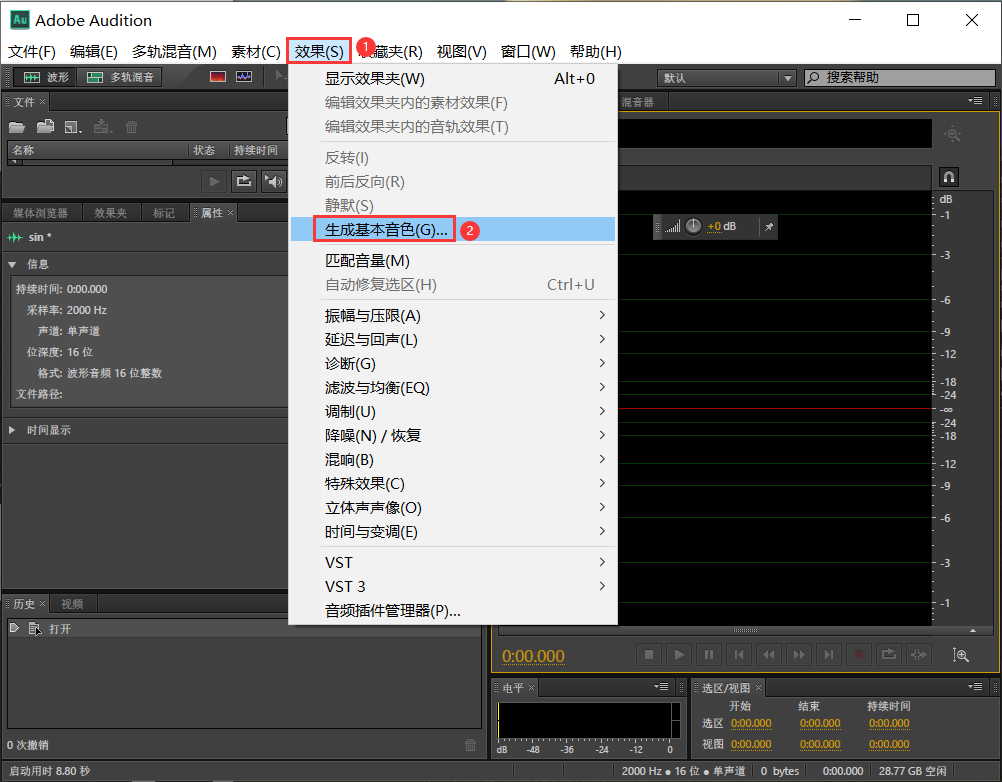Toggle auto-play speaker button in Files panel
Image resolution: width=1002 pixels, height=782 pixels.
pos(274,181)
